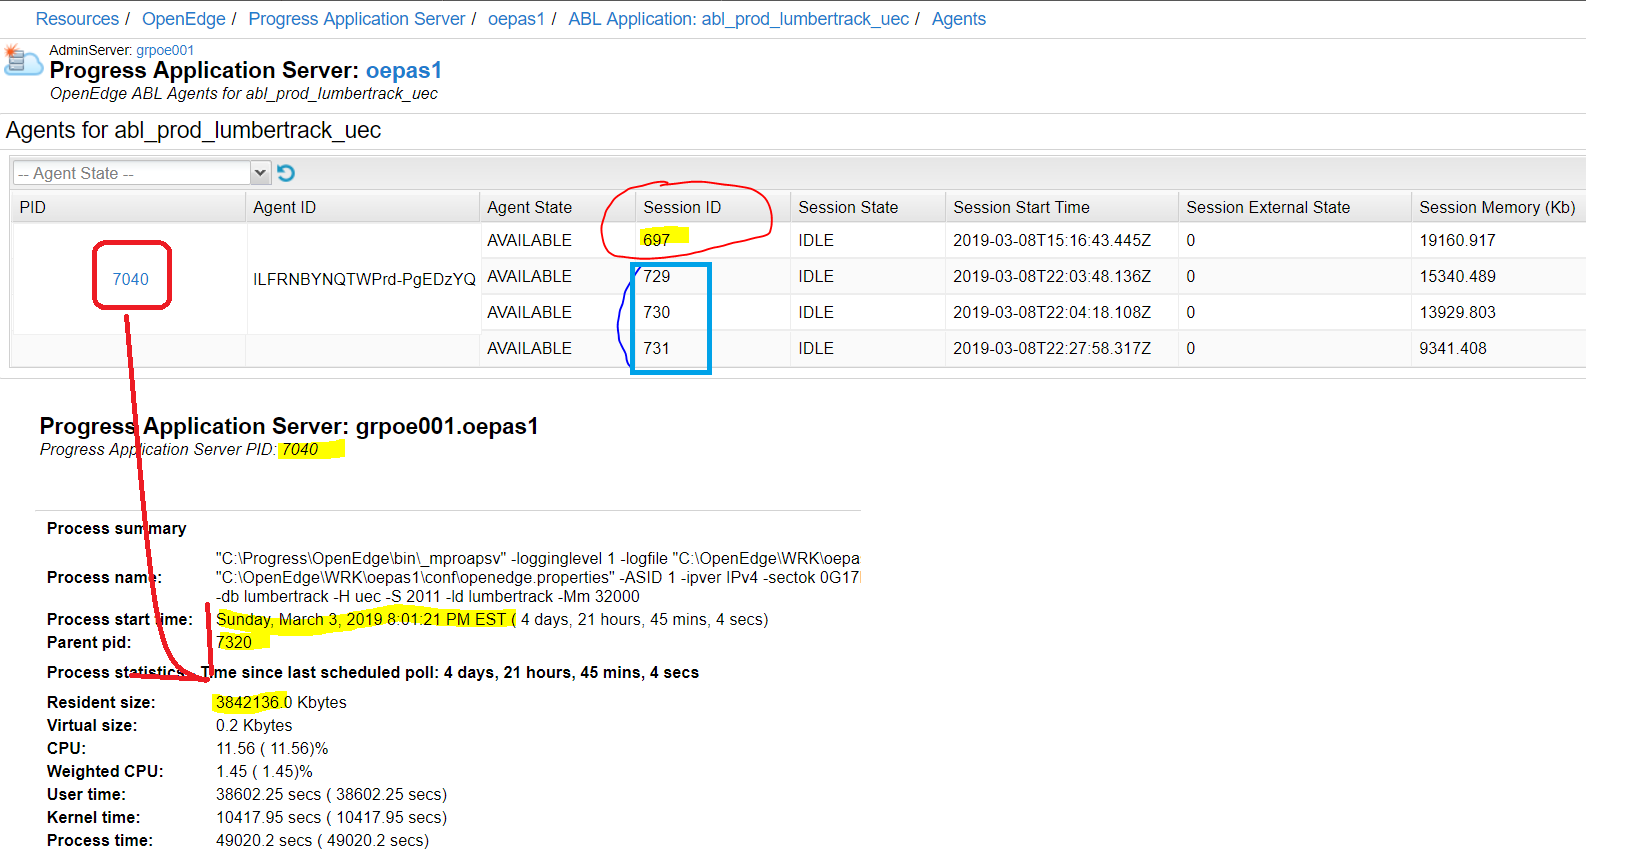Click Agents for abl_prod_lumbertrack_uec heading
Screen dimensions: 1626x868
point(193,130)
